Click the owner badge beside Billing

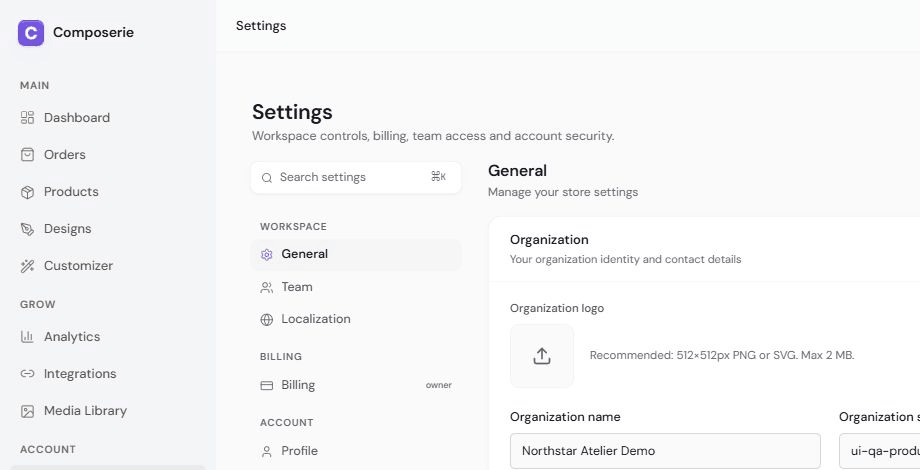[439, 386]
